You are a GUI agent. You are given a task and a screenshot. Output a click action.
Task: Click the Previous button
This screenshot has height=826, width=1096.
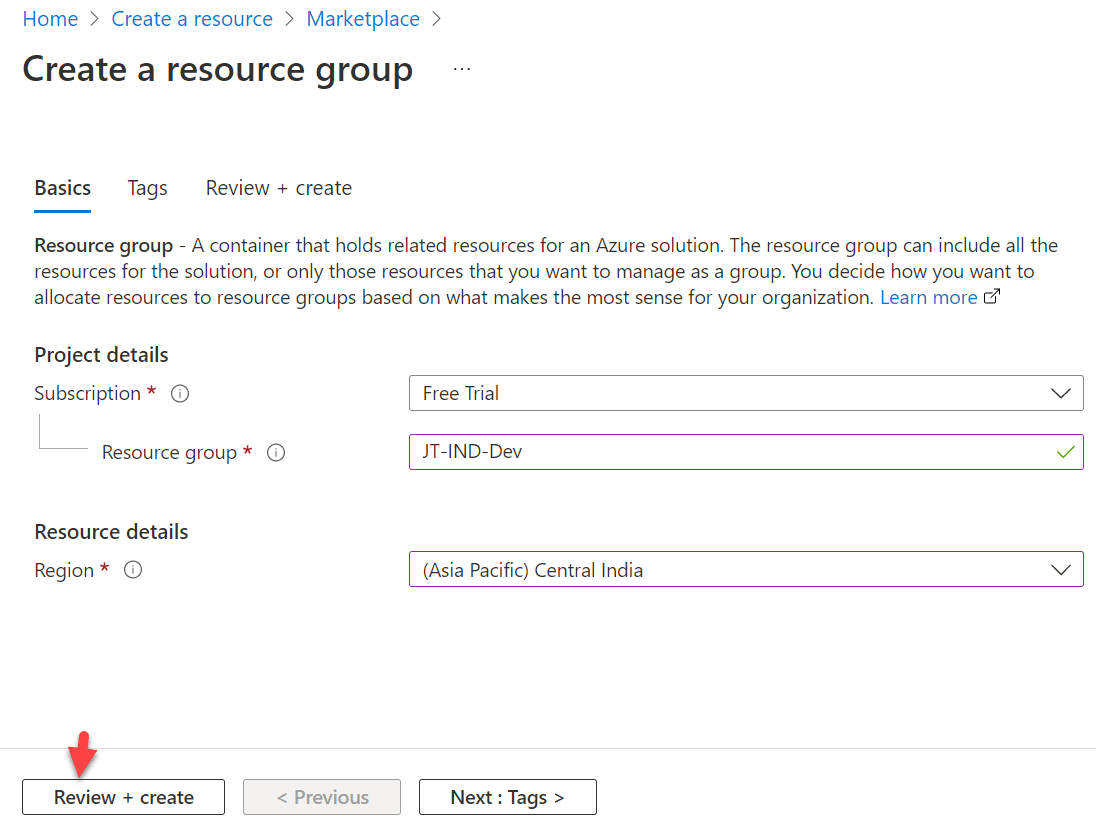[x=321, y=797]
